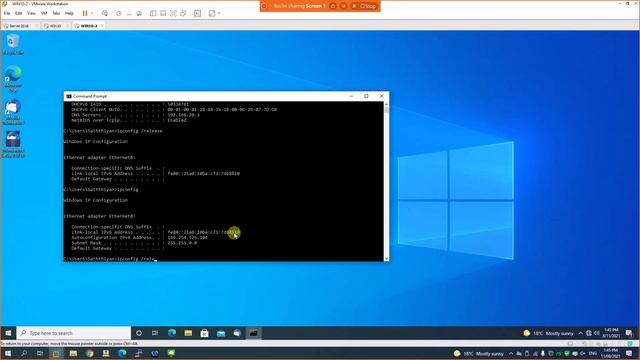Screen dimensions: 640x360
Task: Click Command Prompt scrollbar up arrow
Action: [x=386, y=104]
